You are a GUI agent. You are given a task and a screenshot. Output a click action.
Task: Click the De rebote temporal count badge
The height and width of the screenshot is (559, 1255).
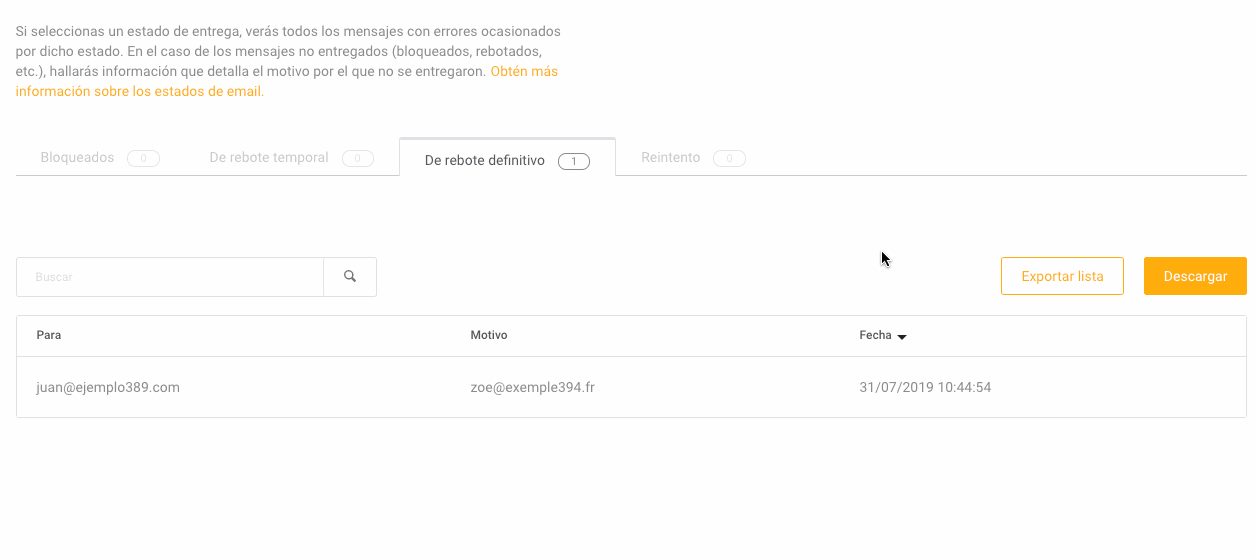click(x=358, y=158)
